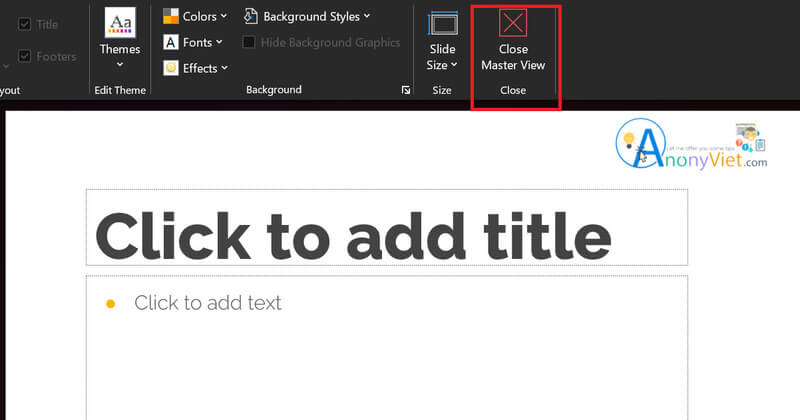Expand the Colors dropdown arrow

223,16
